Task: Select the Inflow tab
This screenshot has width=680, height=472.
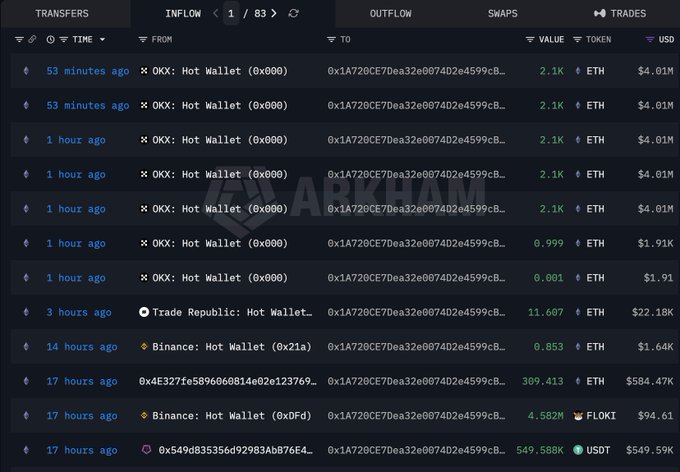Action: click(183, 13)
